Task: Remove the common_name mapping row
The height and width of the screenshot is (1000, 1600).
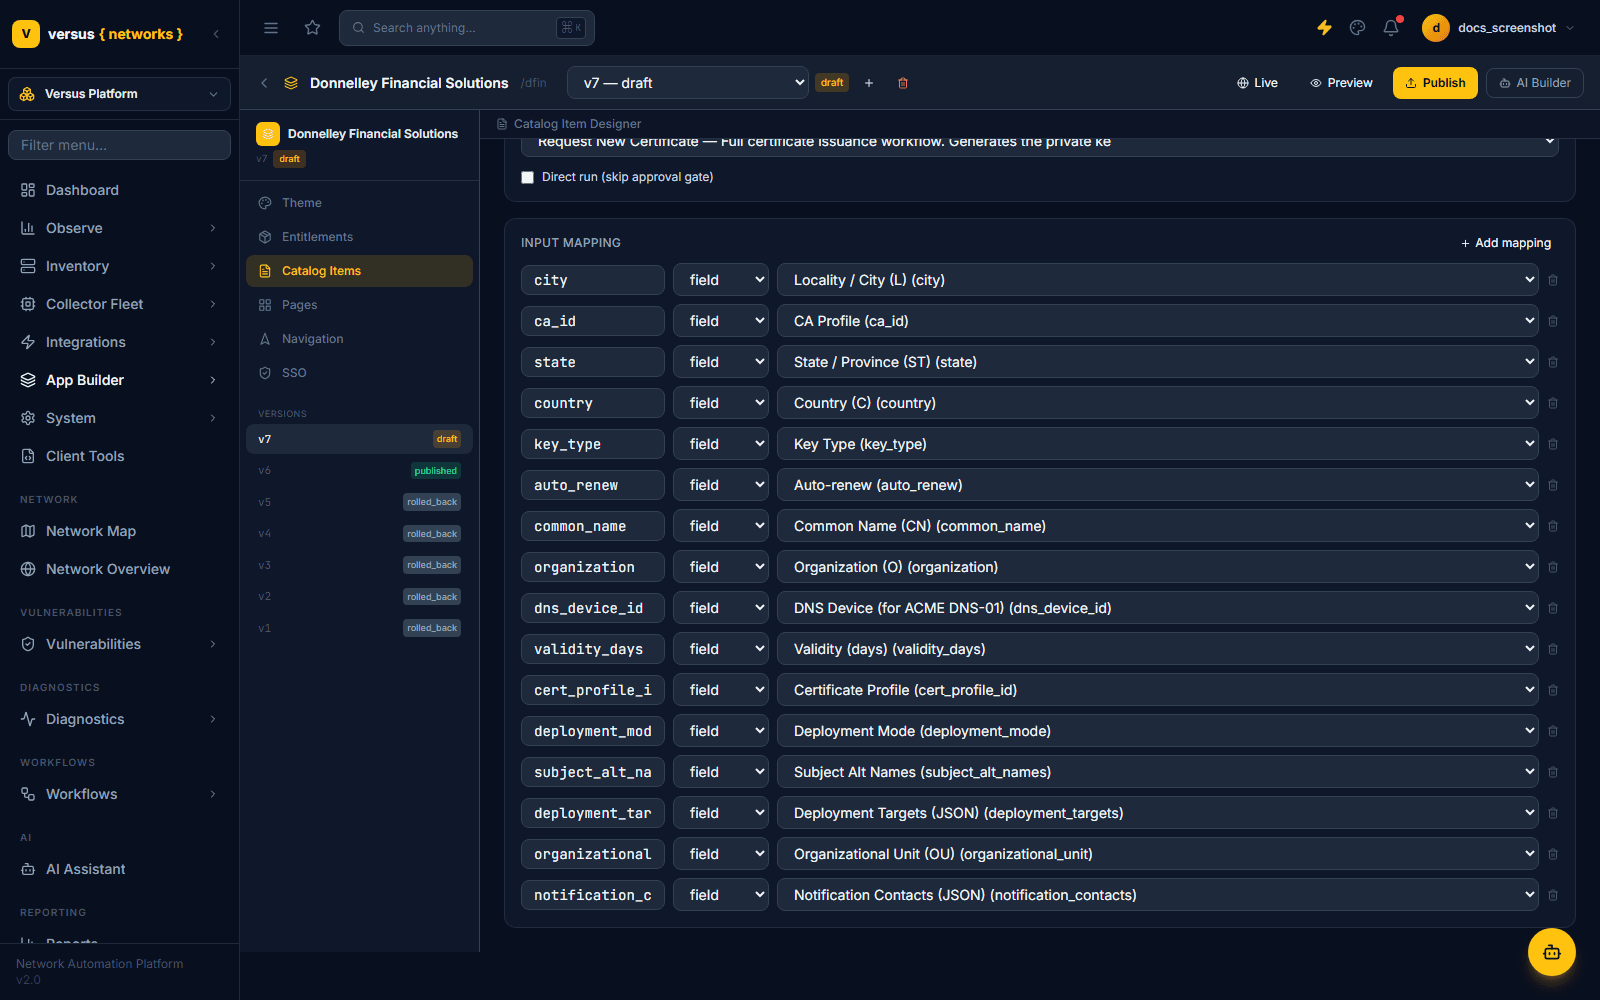Action: click(1553, 526)
